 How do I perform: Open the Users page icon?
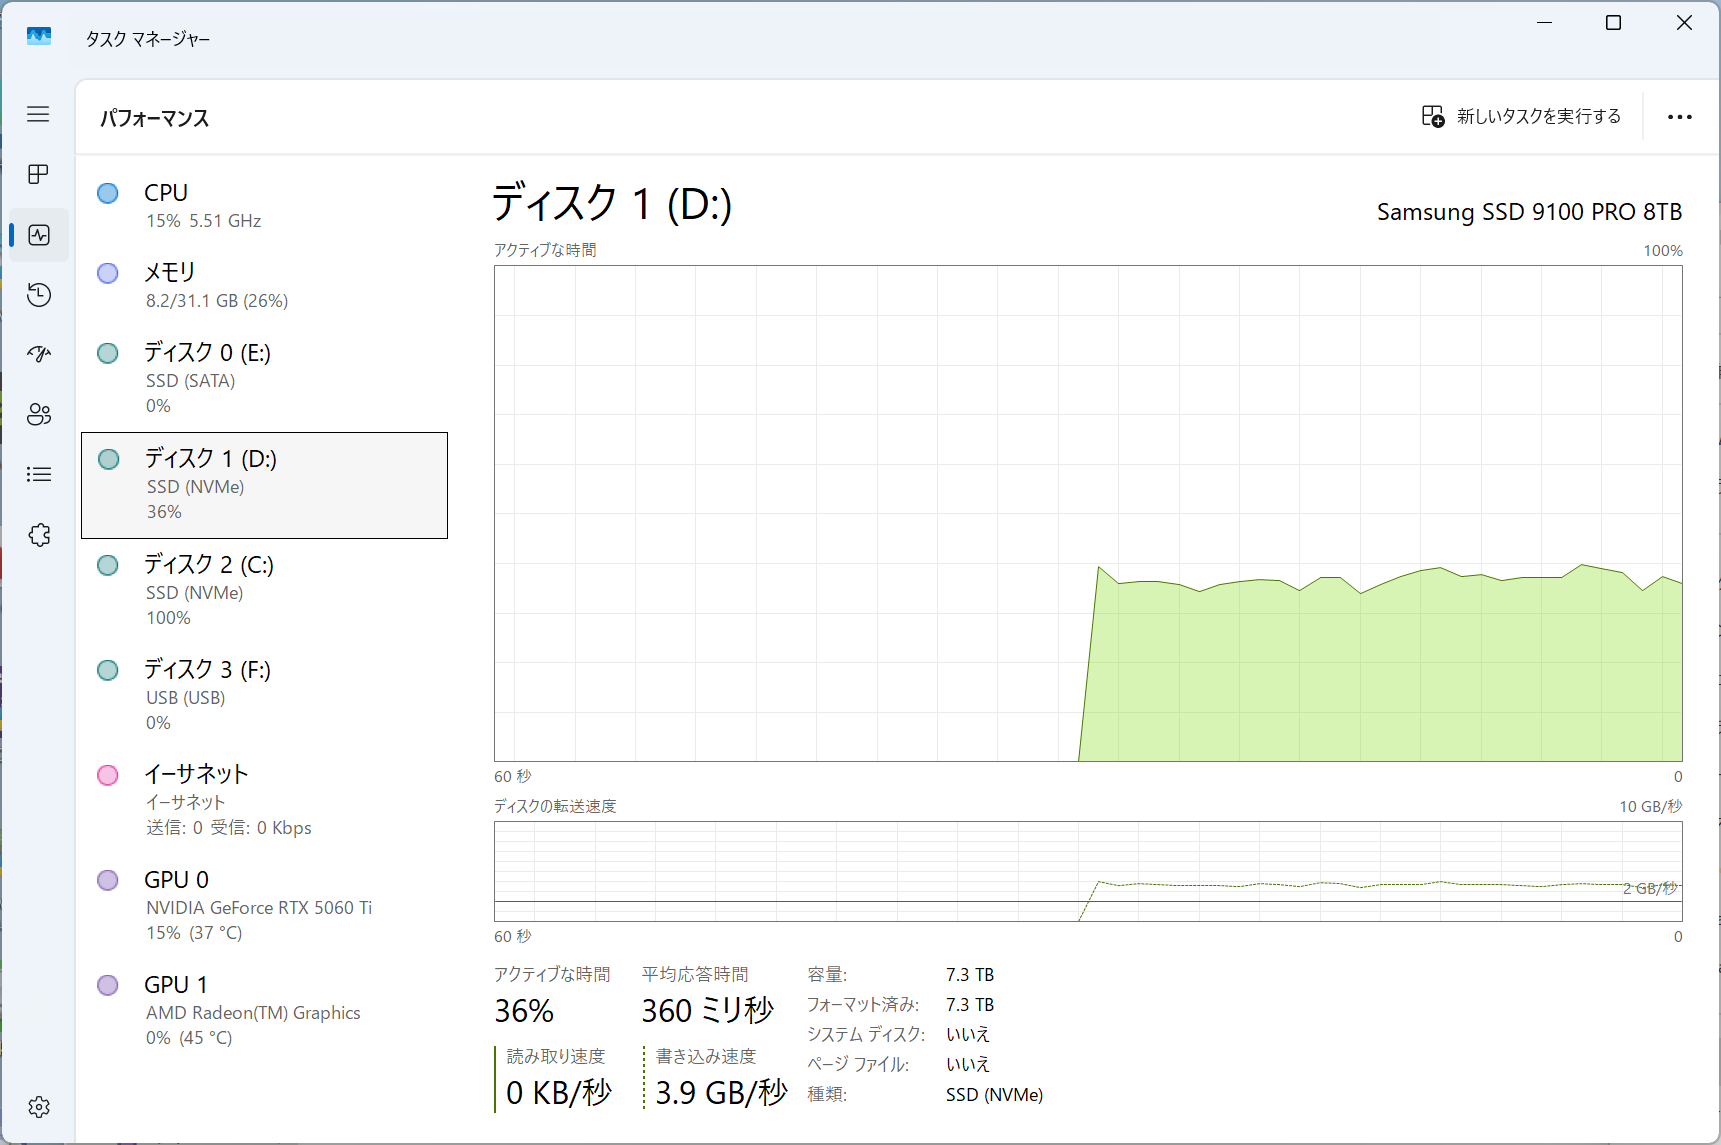(x=39, y=415)
